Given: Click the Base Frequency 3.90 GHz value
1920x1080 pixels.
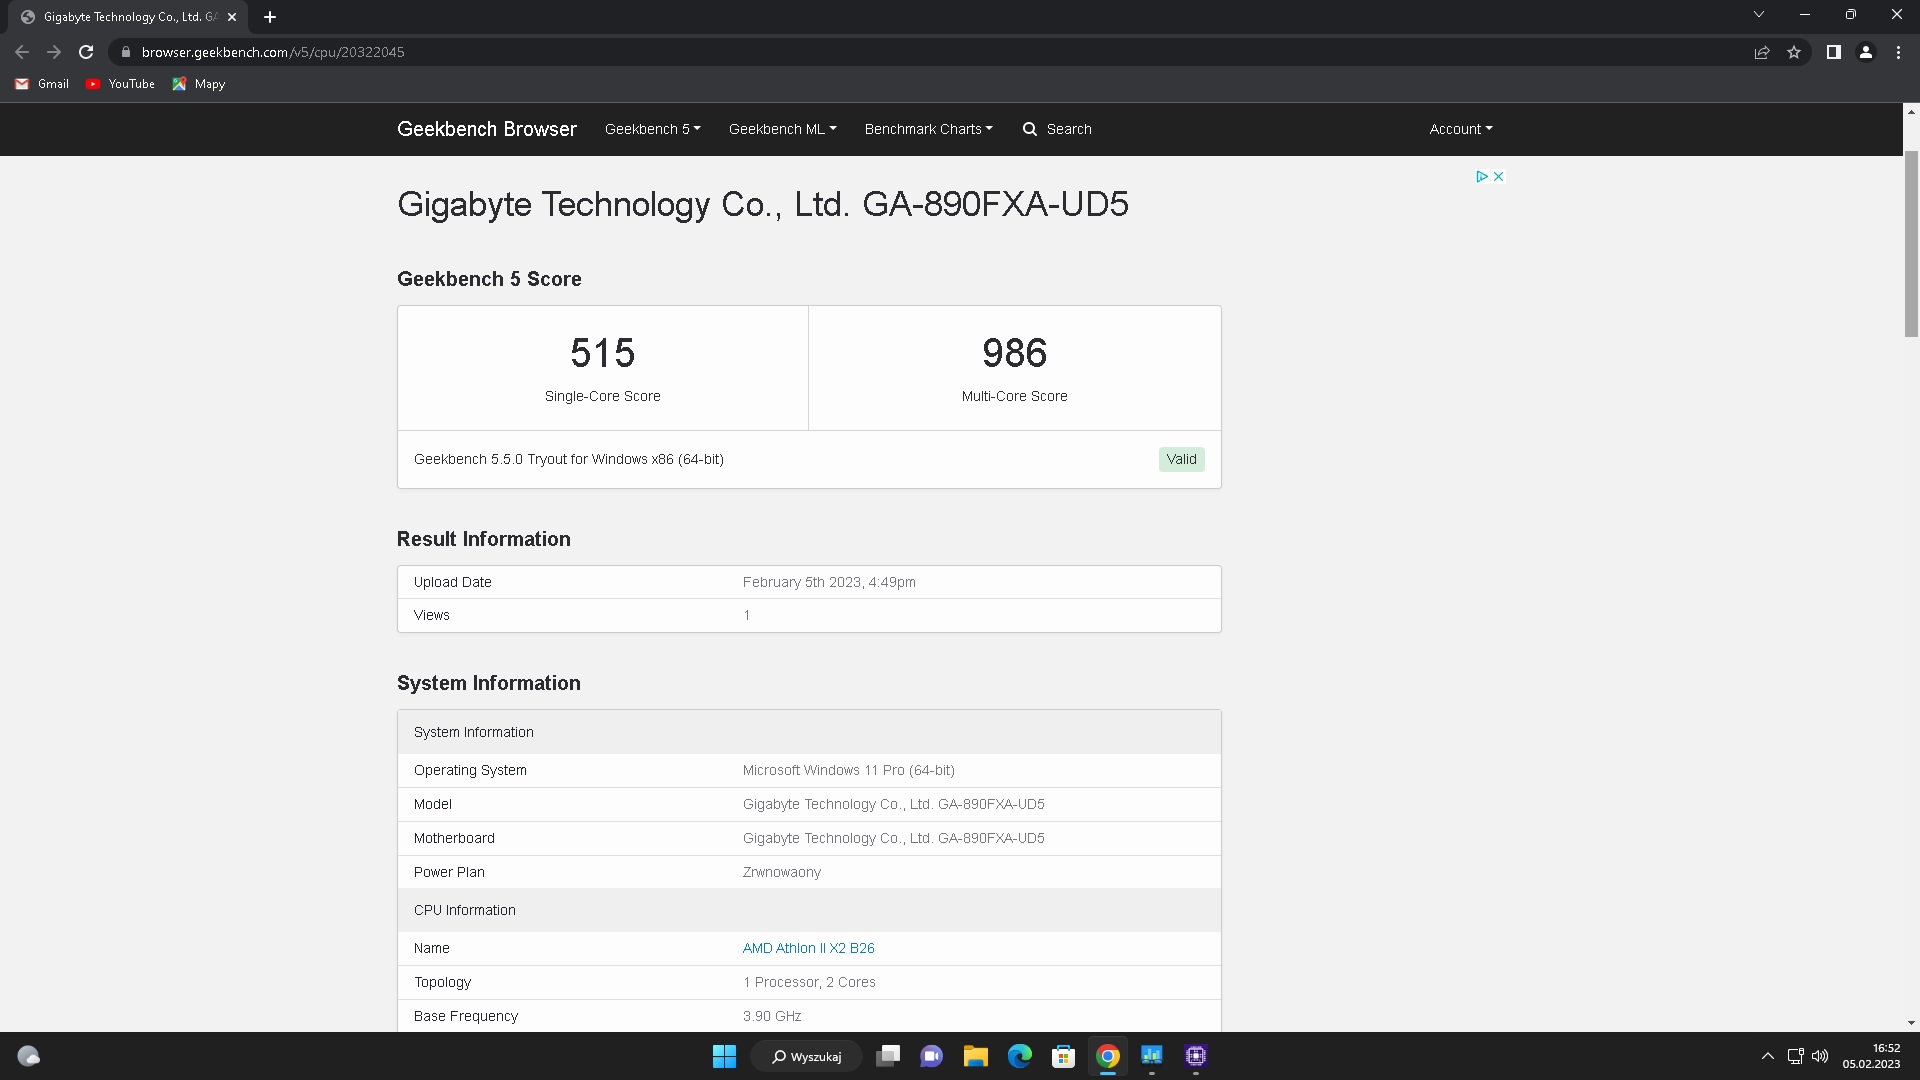Looking at the screenshot, I should tap(772, 1016).
